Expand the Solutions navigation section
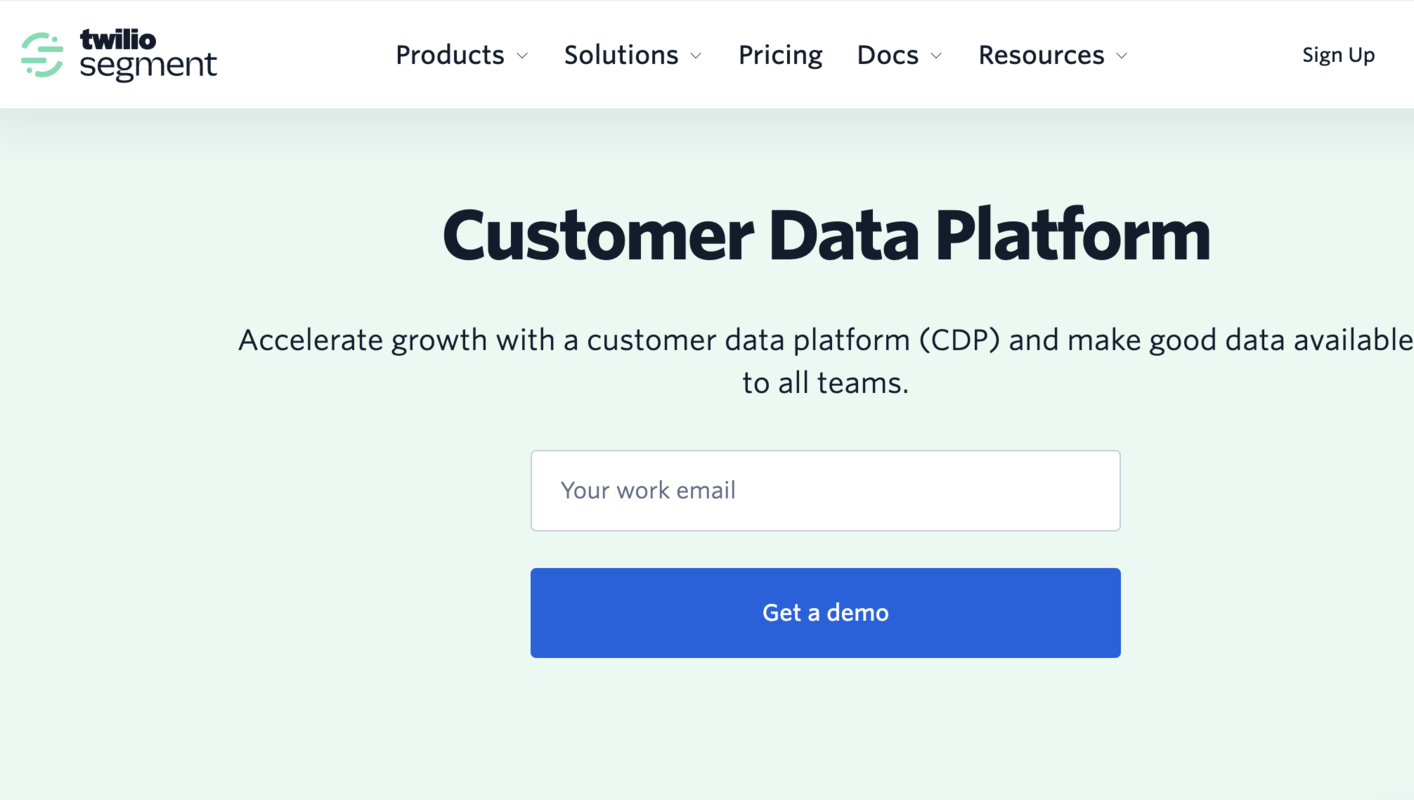This screenshot has width=1414, height=800. [x=620, y=55]
